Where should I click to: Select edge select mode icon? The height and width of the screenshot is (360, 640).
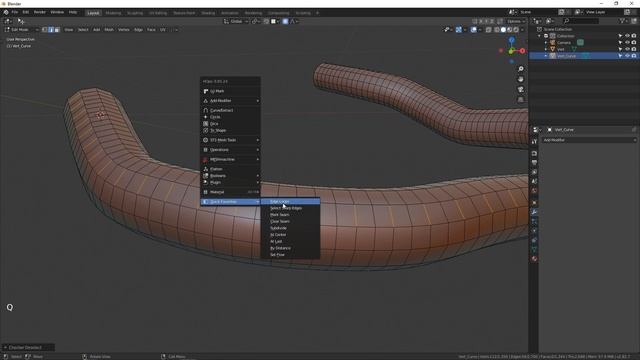click(x=51, y=30)
